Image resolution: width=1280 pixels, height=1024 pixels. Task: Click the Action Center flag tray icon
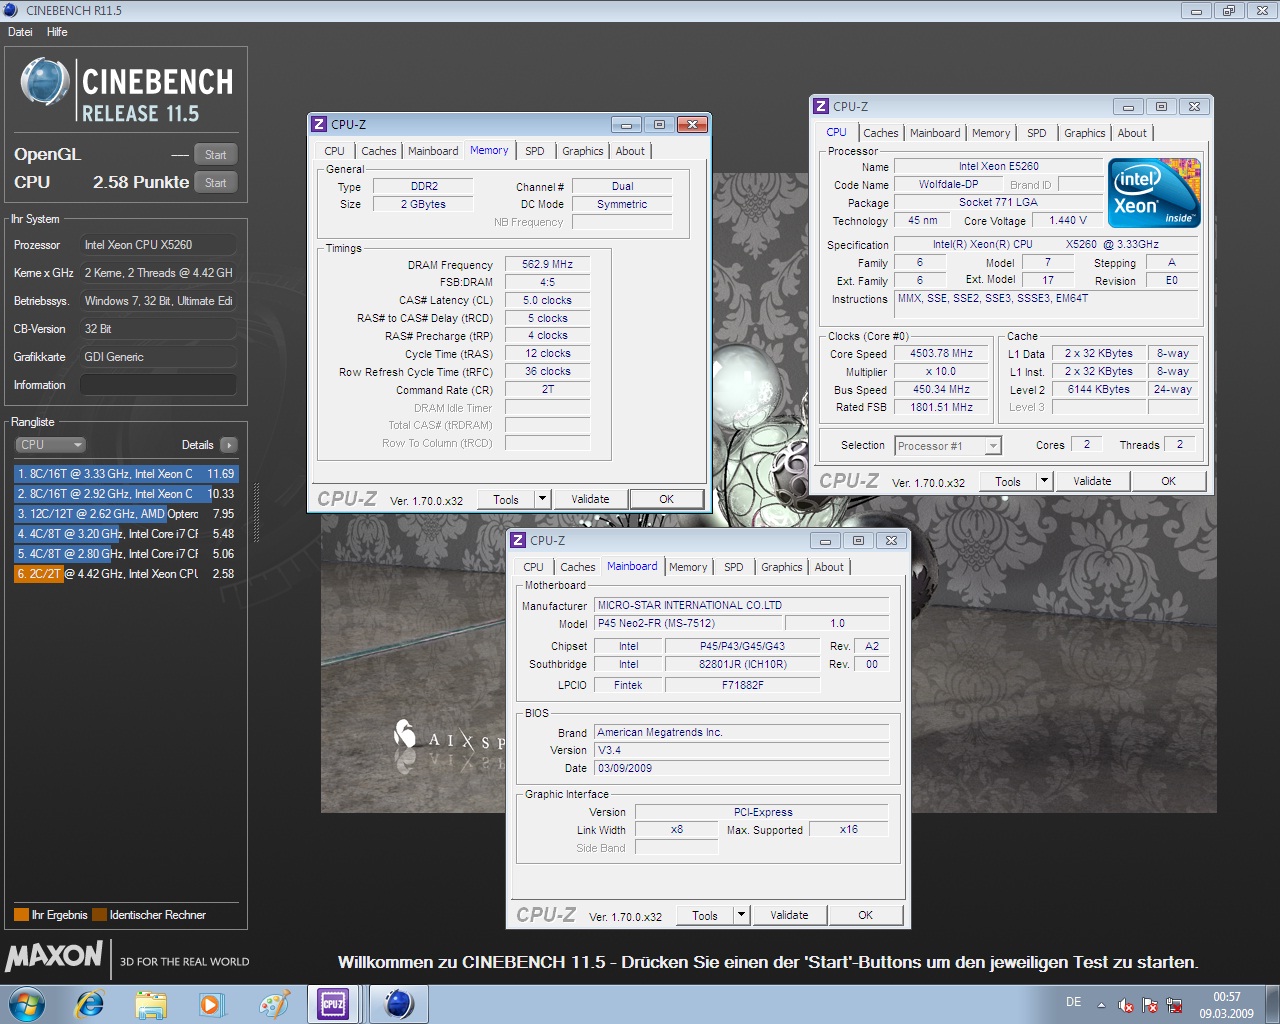click(x=1150, y=1006)
